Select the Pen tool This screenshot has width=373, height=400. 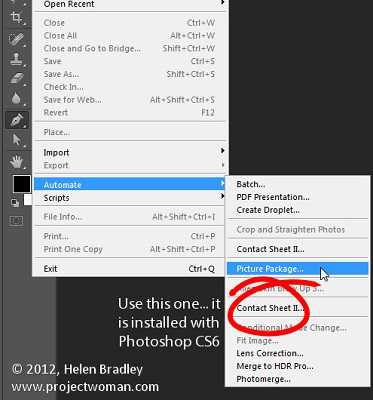(17, 120)
